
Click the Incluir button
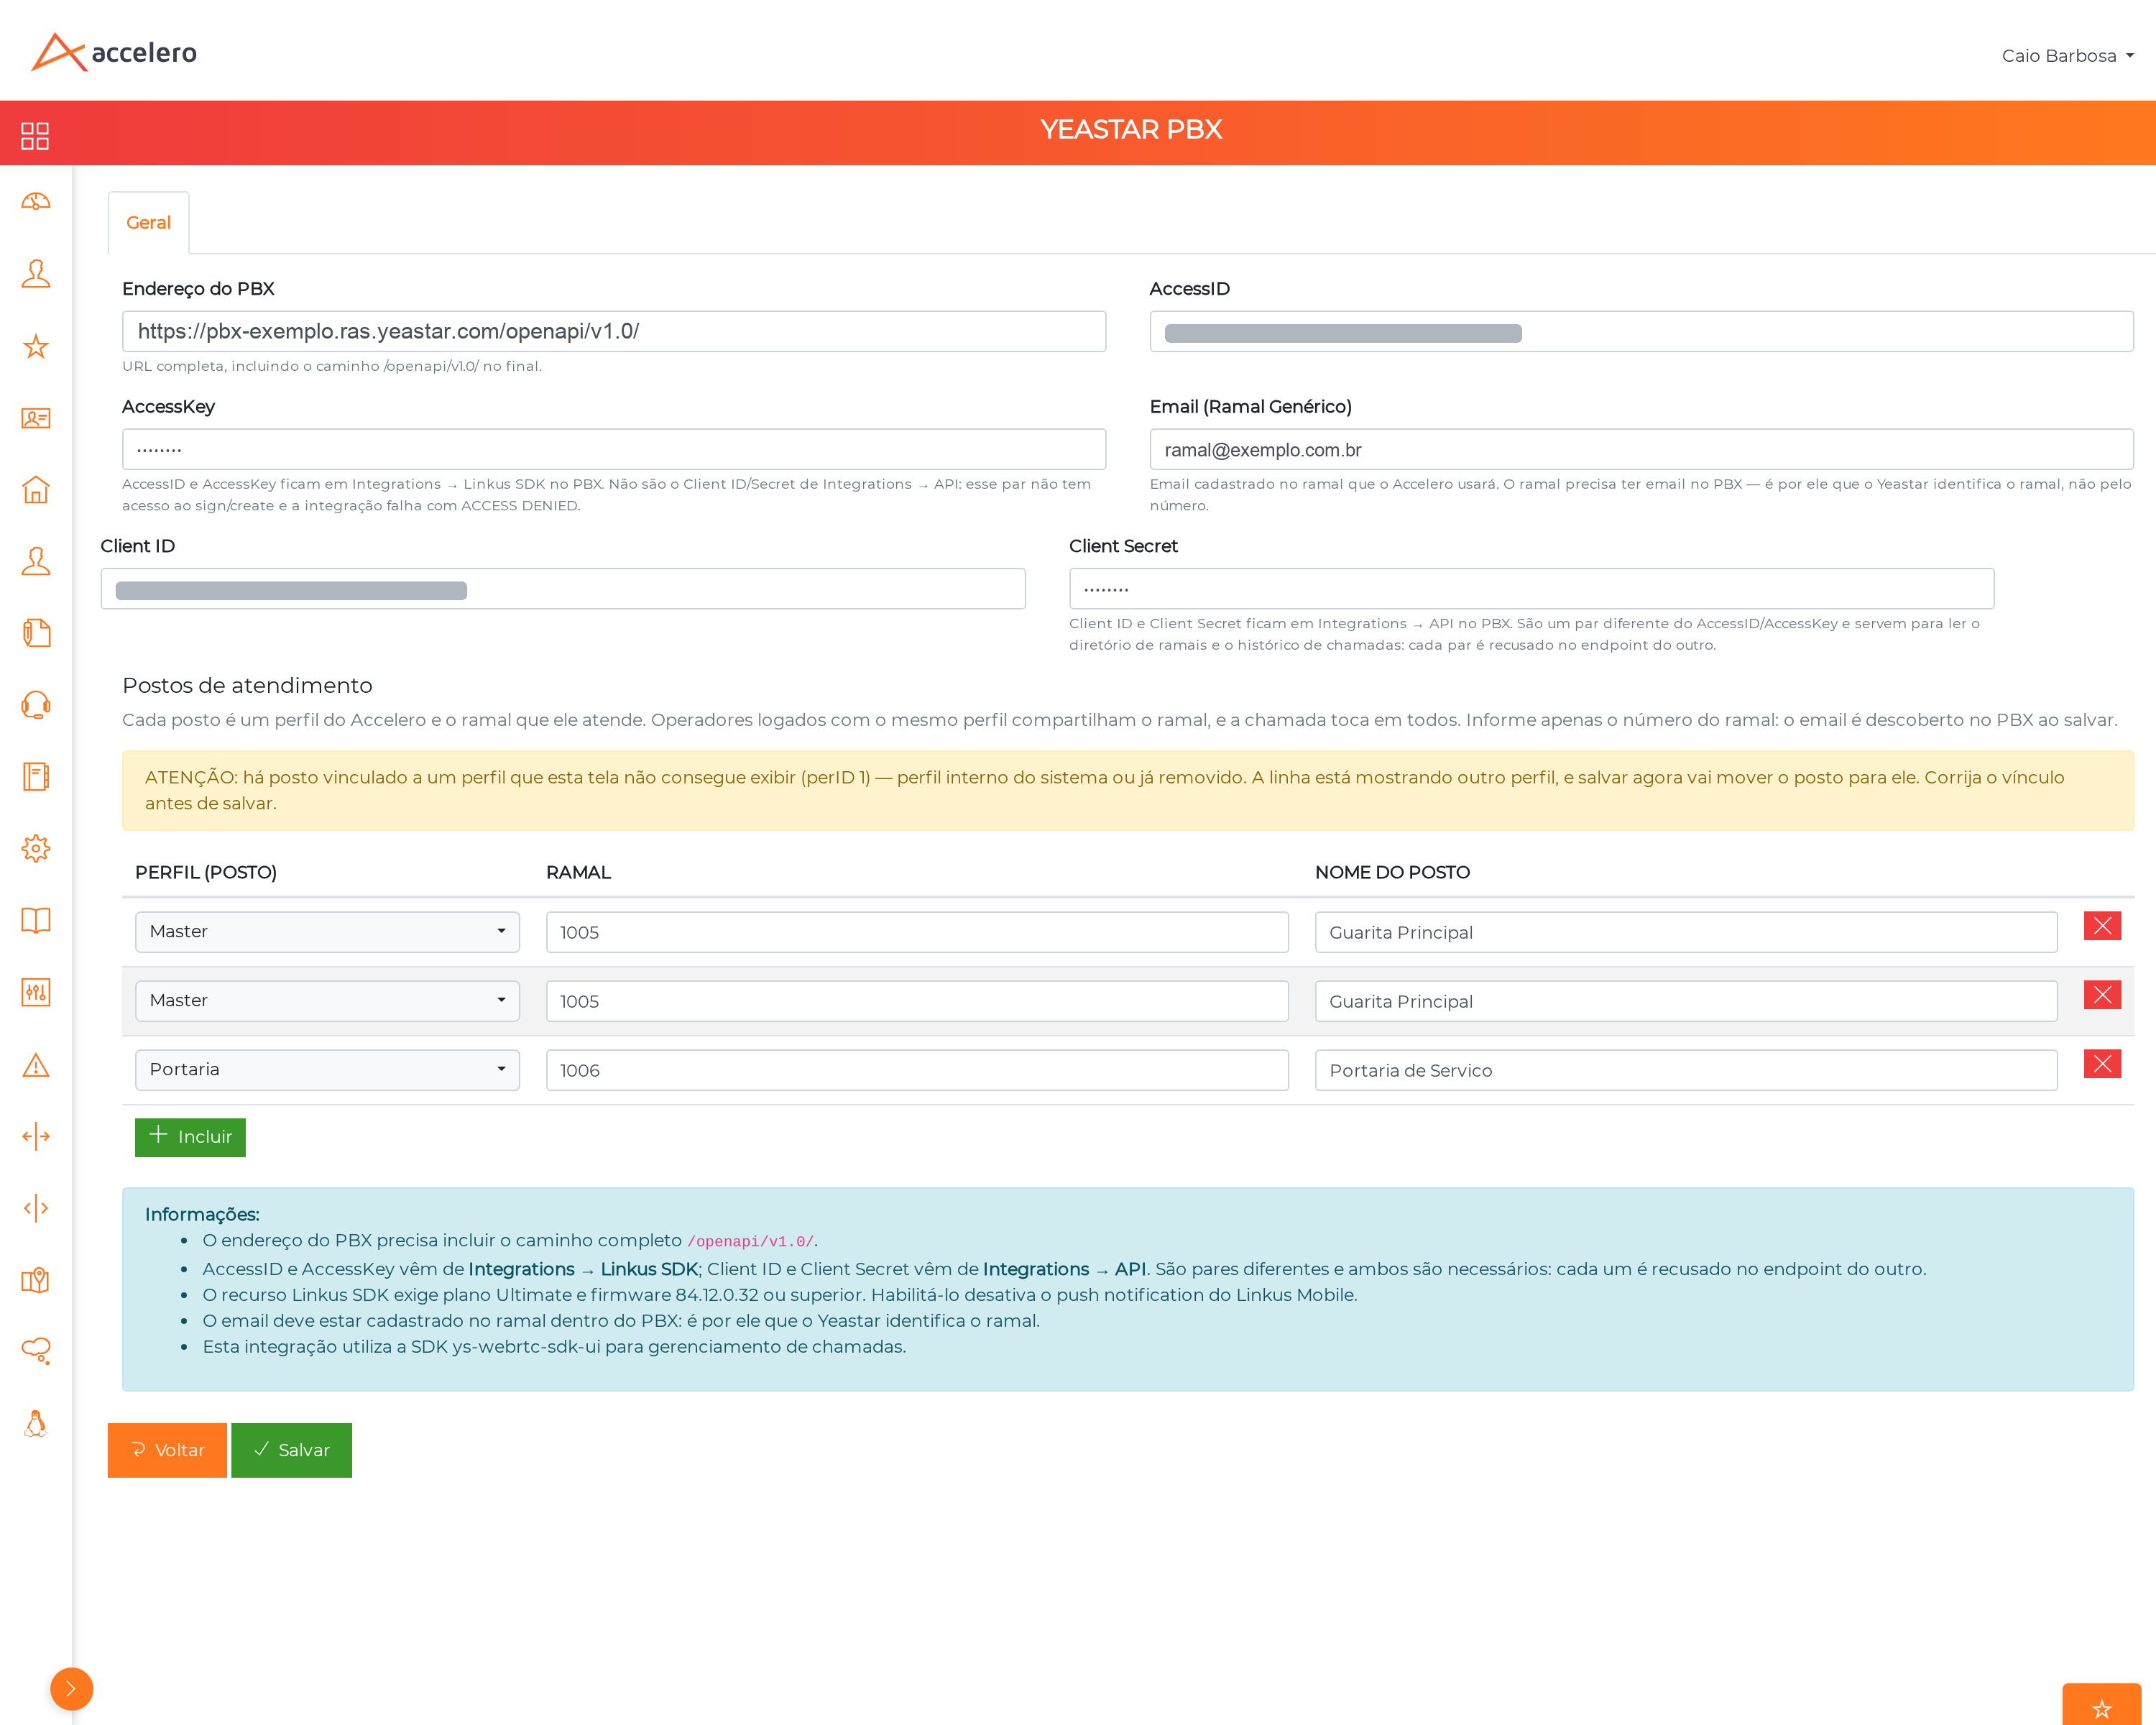(190, 1137)
